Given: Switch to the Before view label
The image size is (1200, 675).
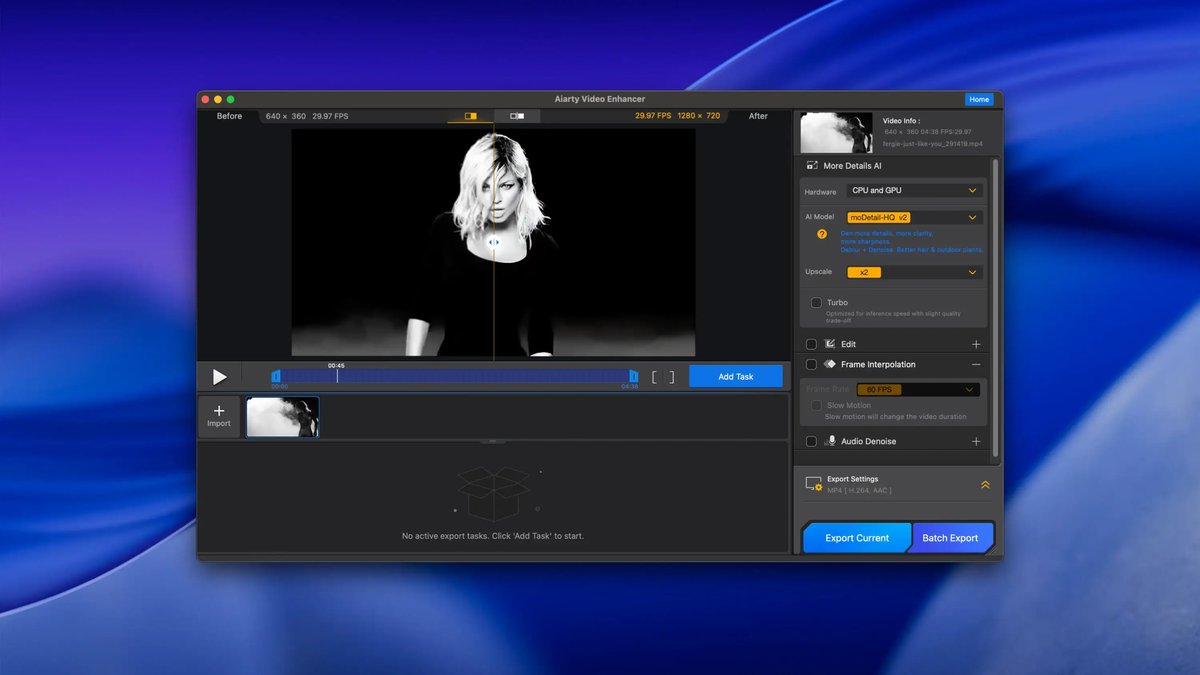Looking at the screenshot, I should 228,116.
